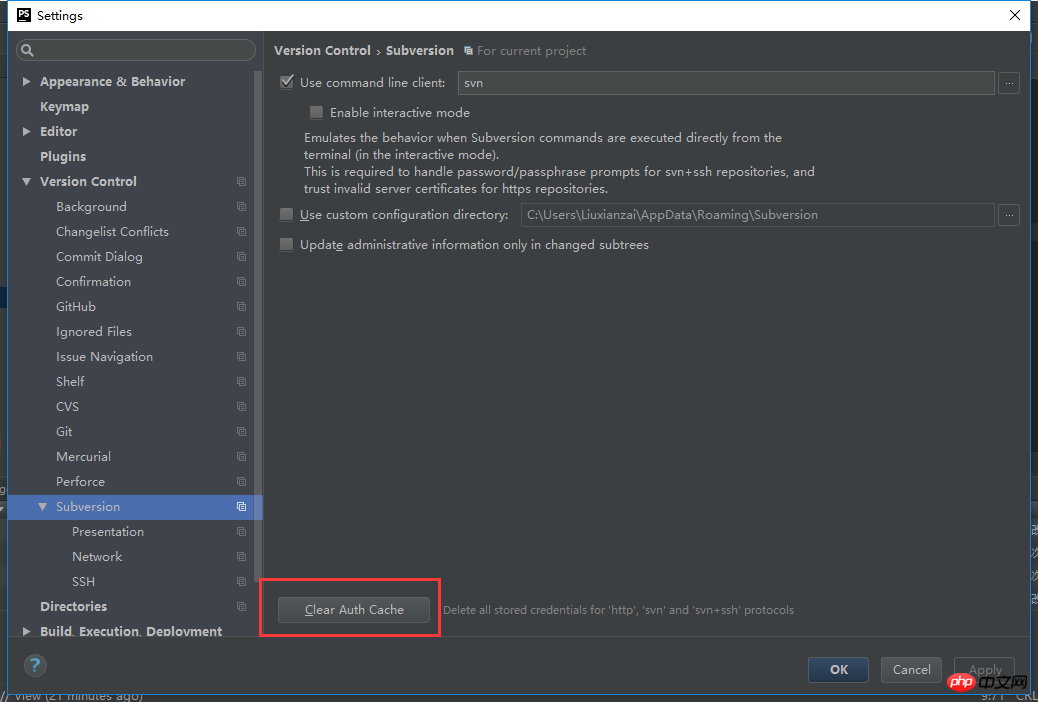Select Background under Version Control
Screen dimensions: 1038x702
pyautogui.click(x=91, y=207)
